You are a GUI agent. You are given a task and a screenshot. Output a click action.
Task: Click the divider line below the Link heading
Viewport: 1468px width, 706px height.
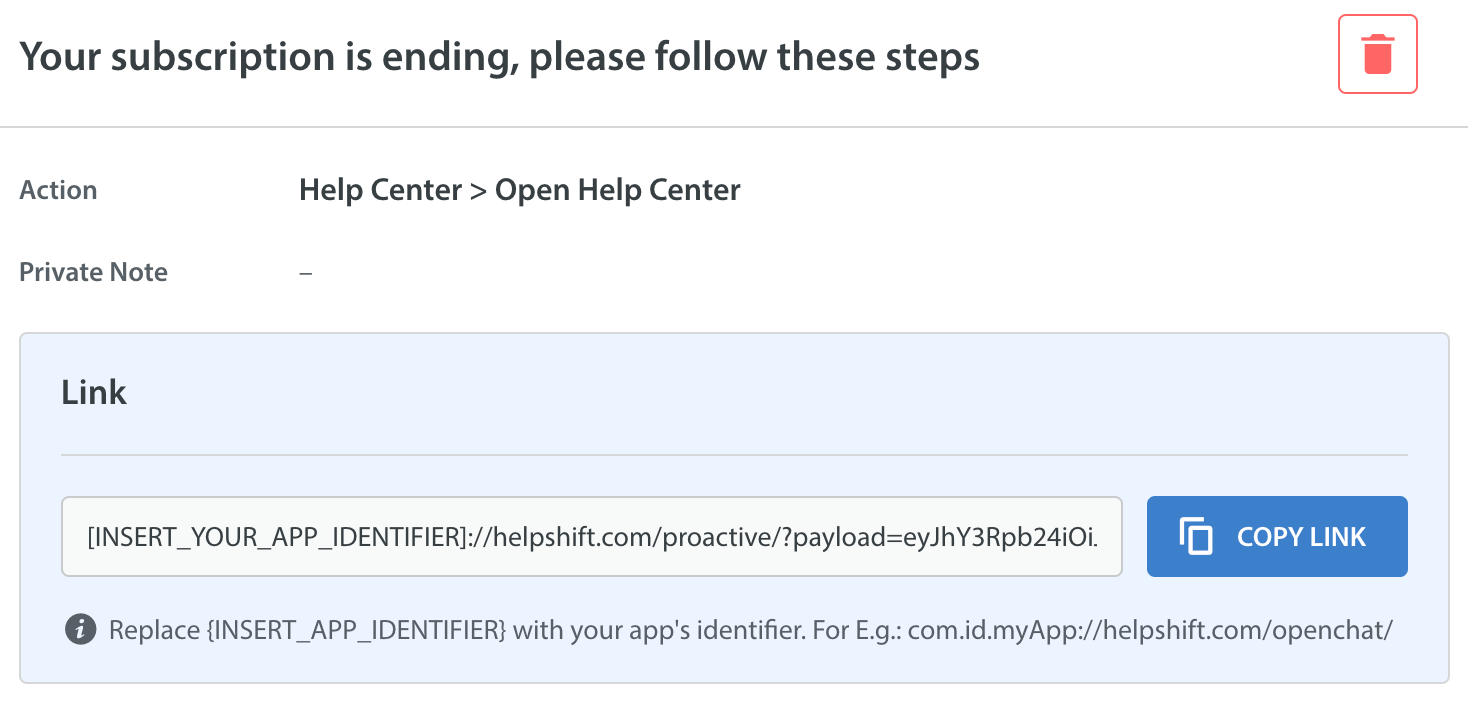pyautogui.click(x=734, y=455)
